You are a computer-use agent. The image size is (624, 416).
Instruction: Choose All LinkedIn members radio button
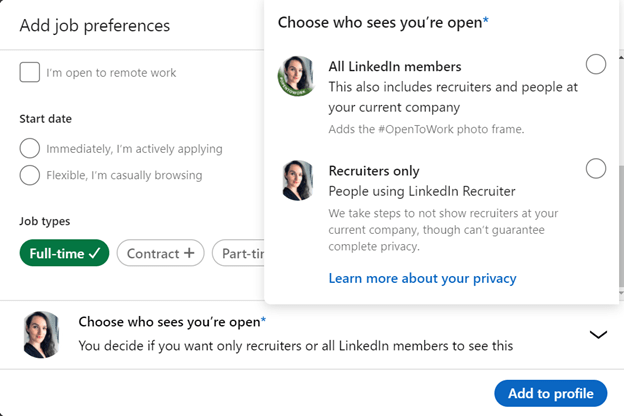(596, 64)
